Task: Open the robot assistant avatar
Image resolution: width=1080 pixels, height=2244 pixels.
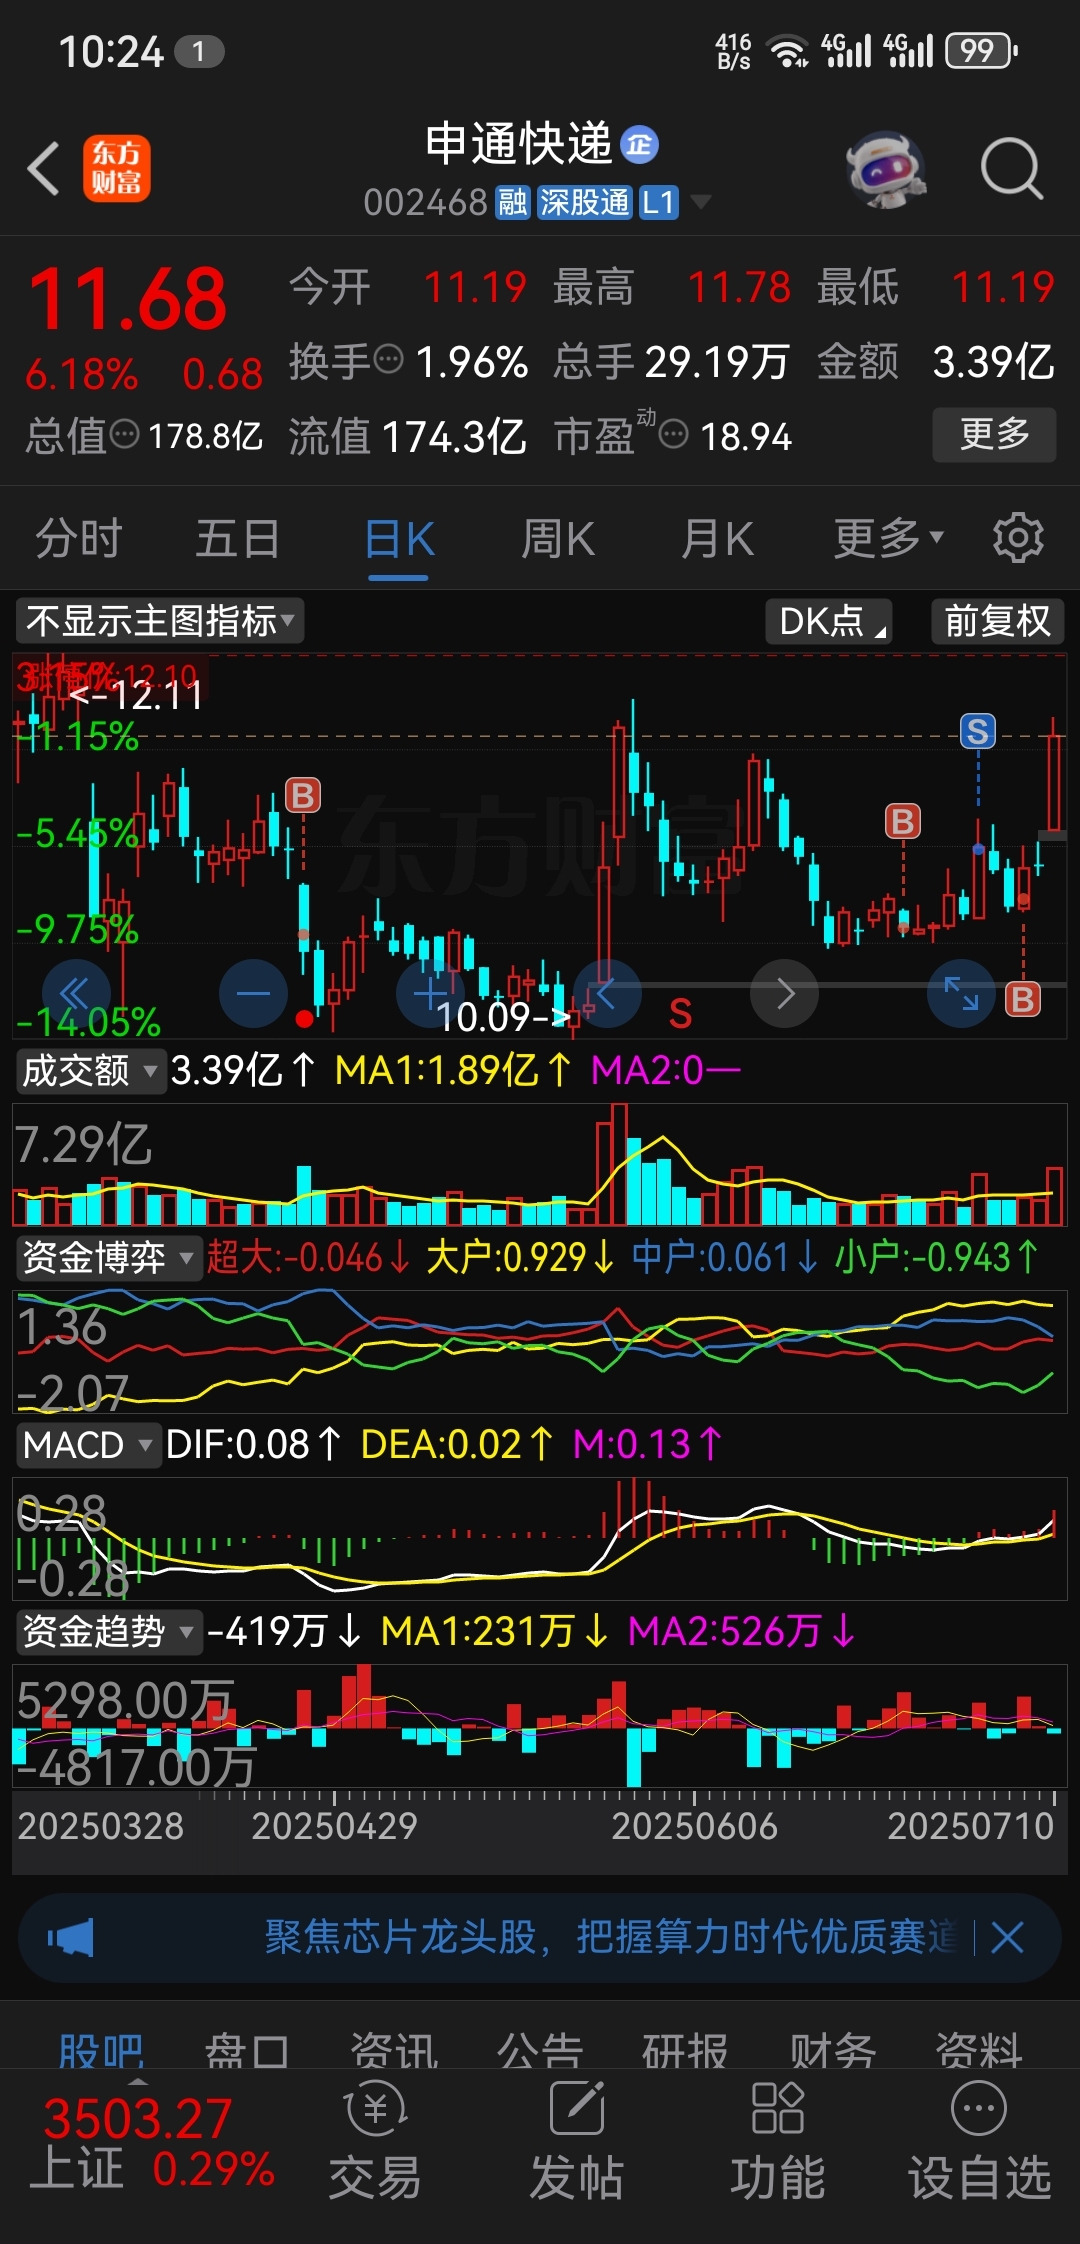Action: coord(886,168)
